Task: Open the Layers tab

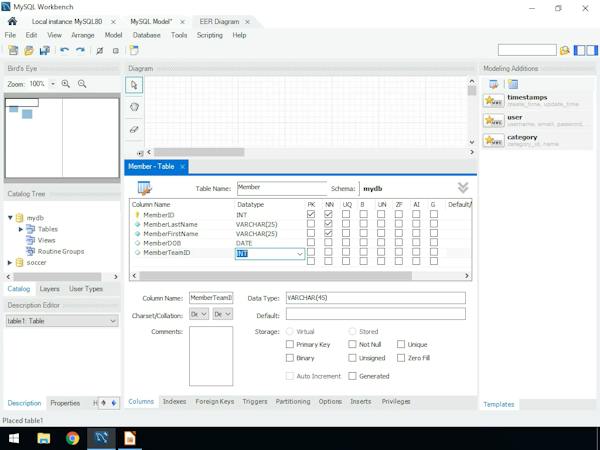Action: point(50,289)
